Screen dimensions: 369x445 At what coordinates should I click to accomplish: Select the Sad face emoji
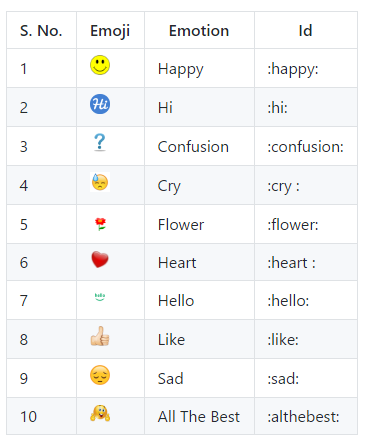(x=100, y=375)
